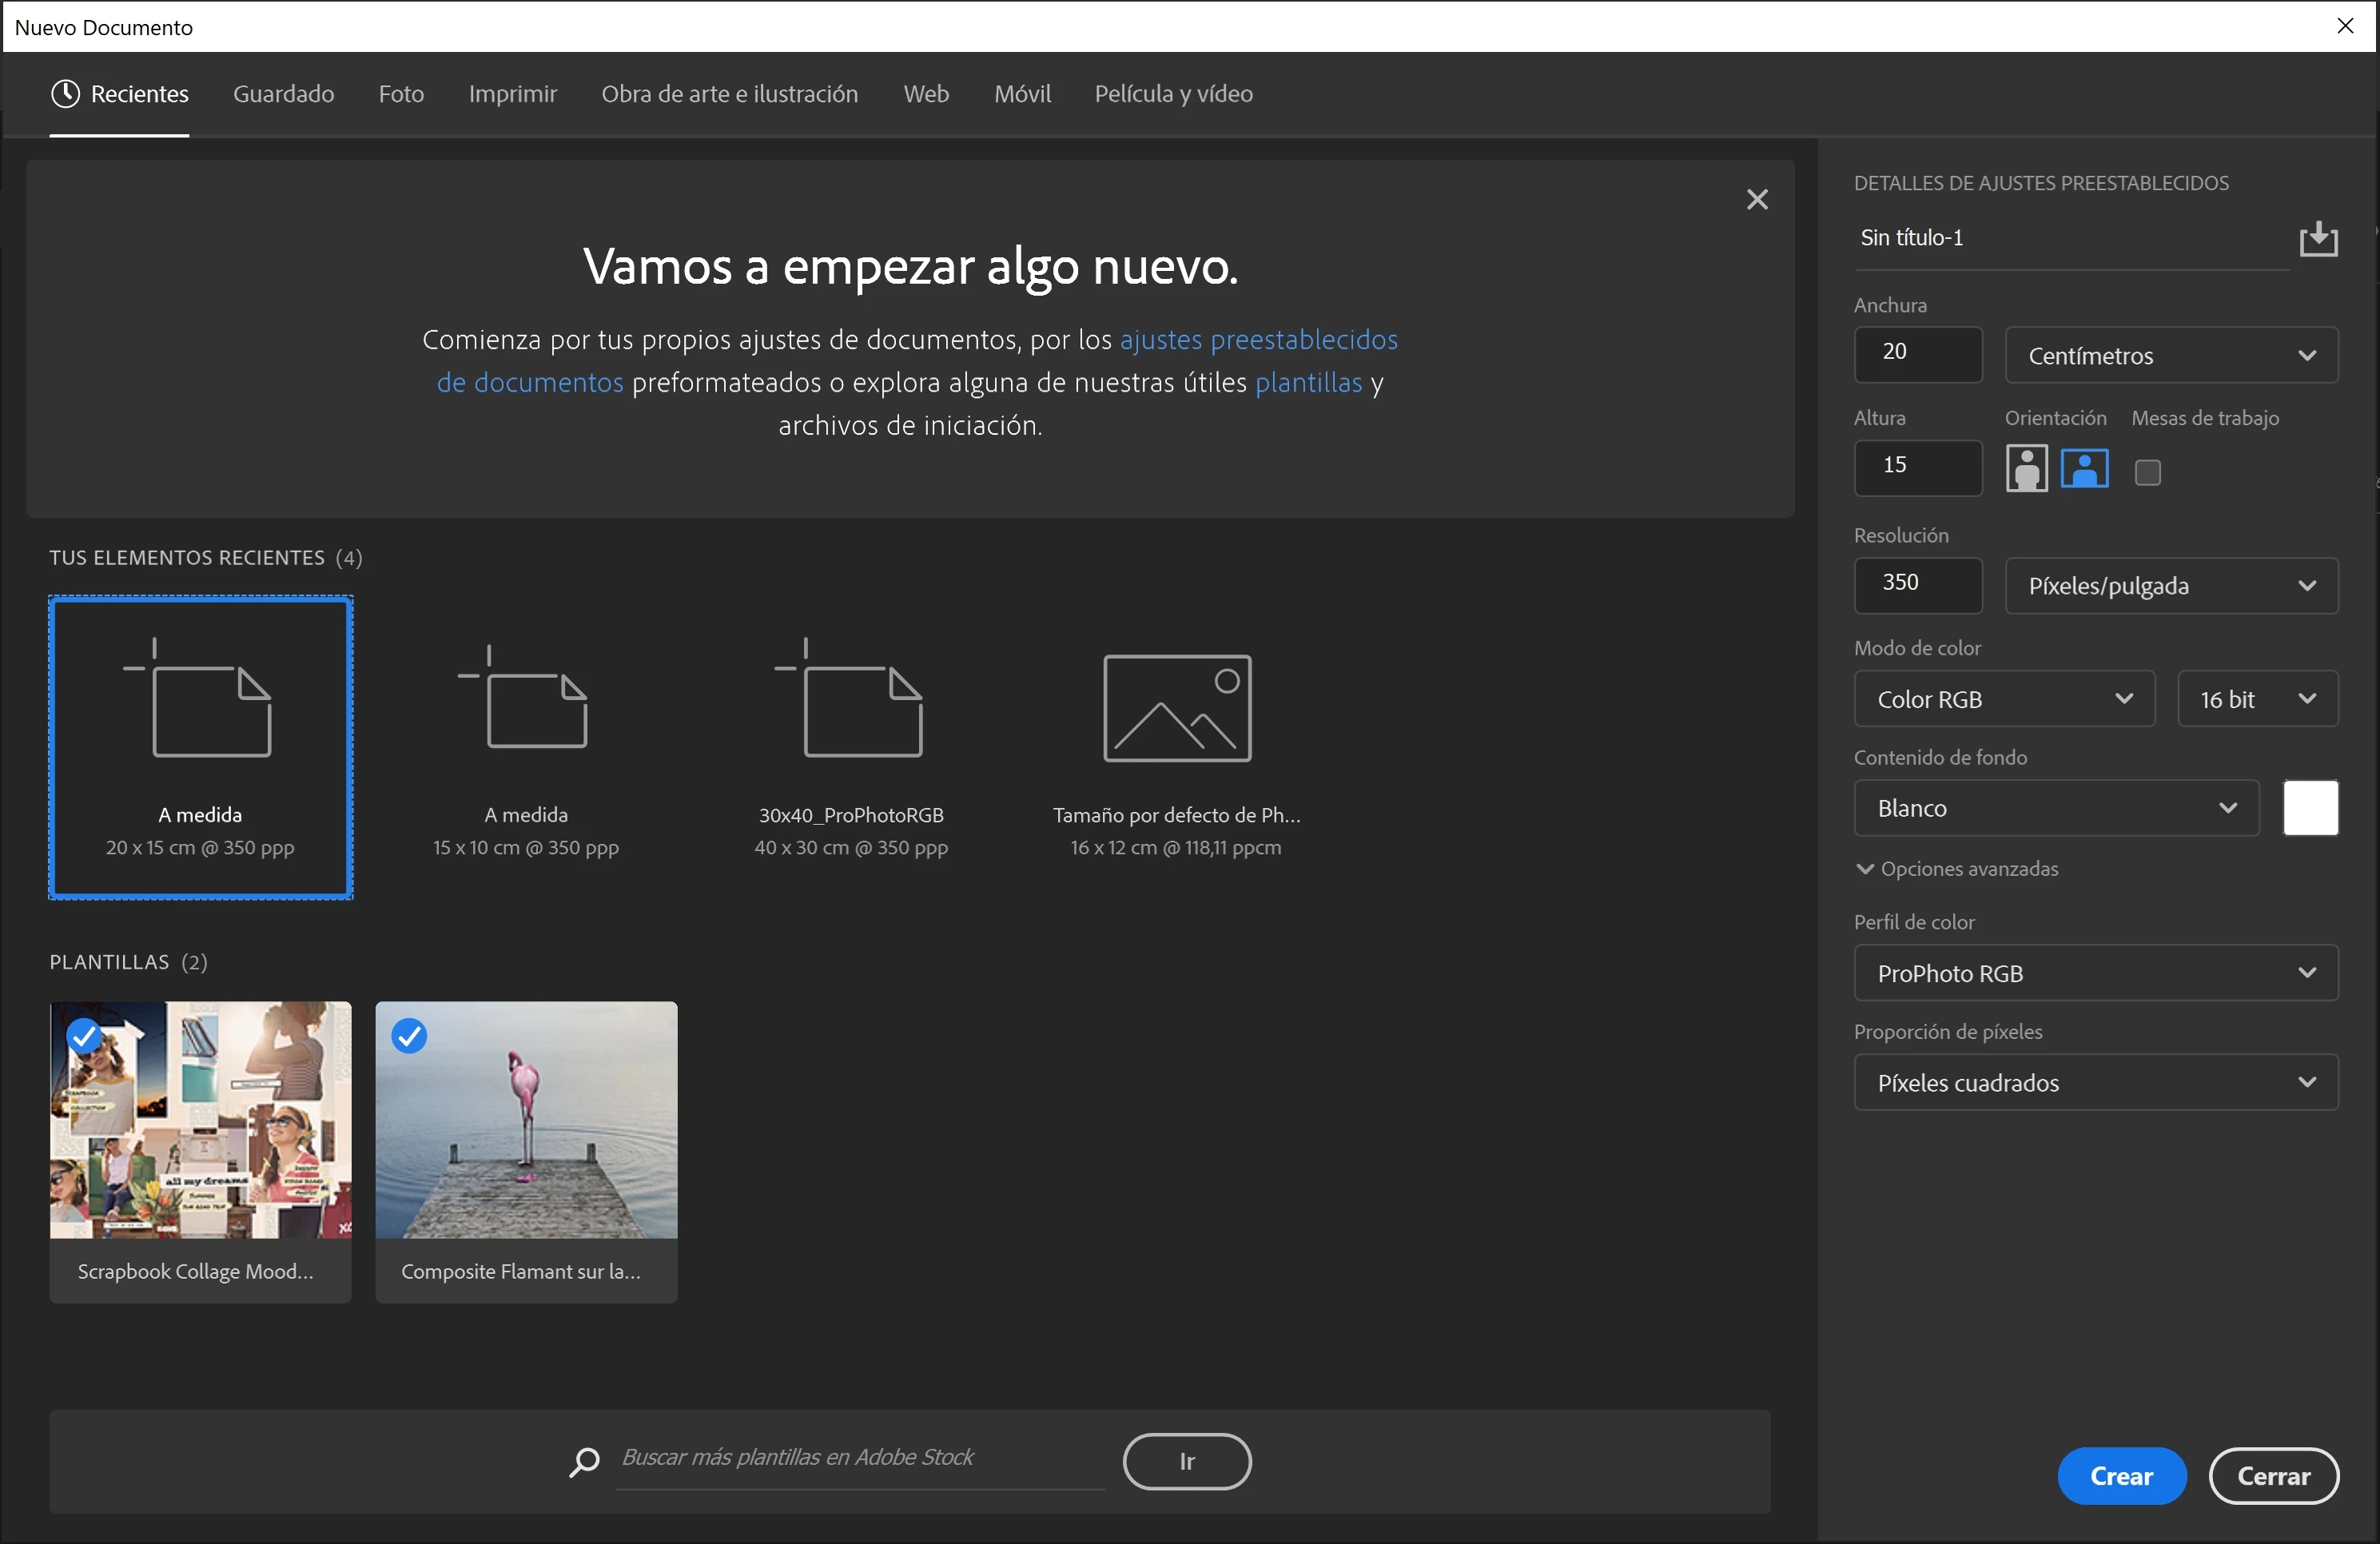Click the magnifier search icon for Adobe Stock
The height and width of the screenshot is (1544, 2380).
(584, 1461)
